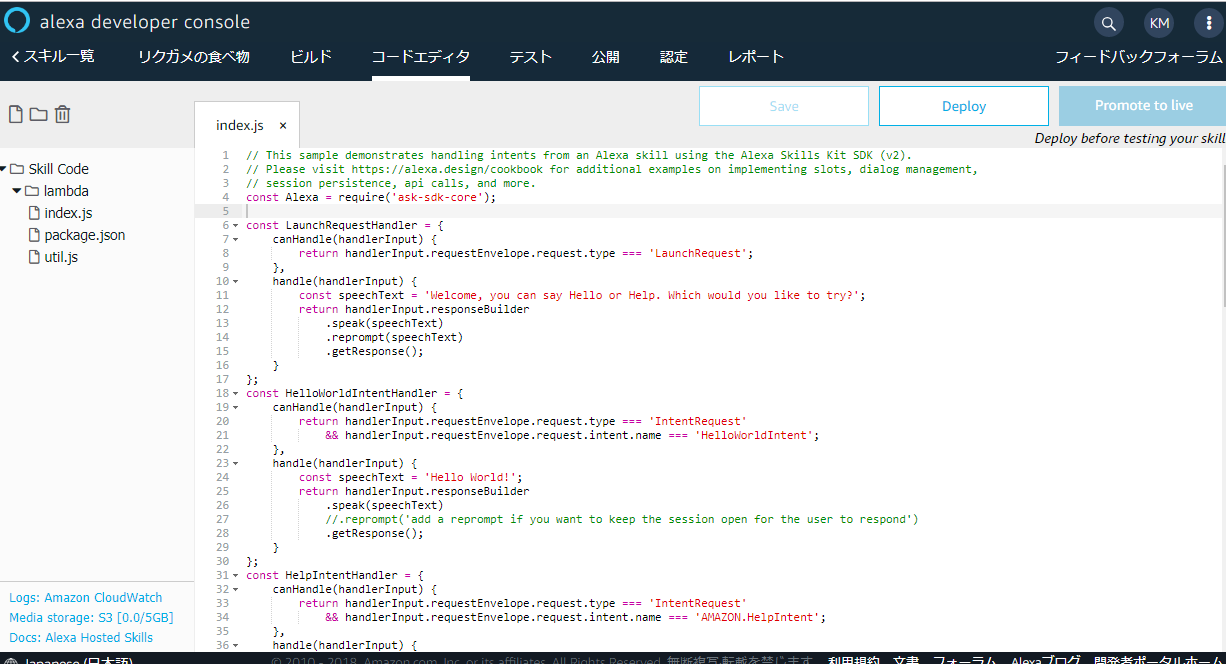
Task: Collapse the Skill Code tree node
Action: coord(4,169)
